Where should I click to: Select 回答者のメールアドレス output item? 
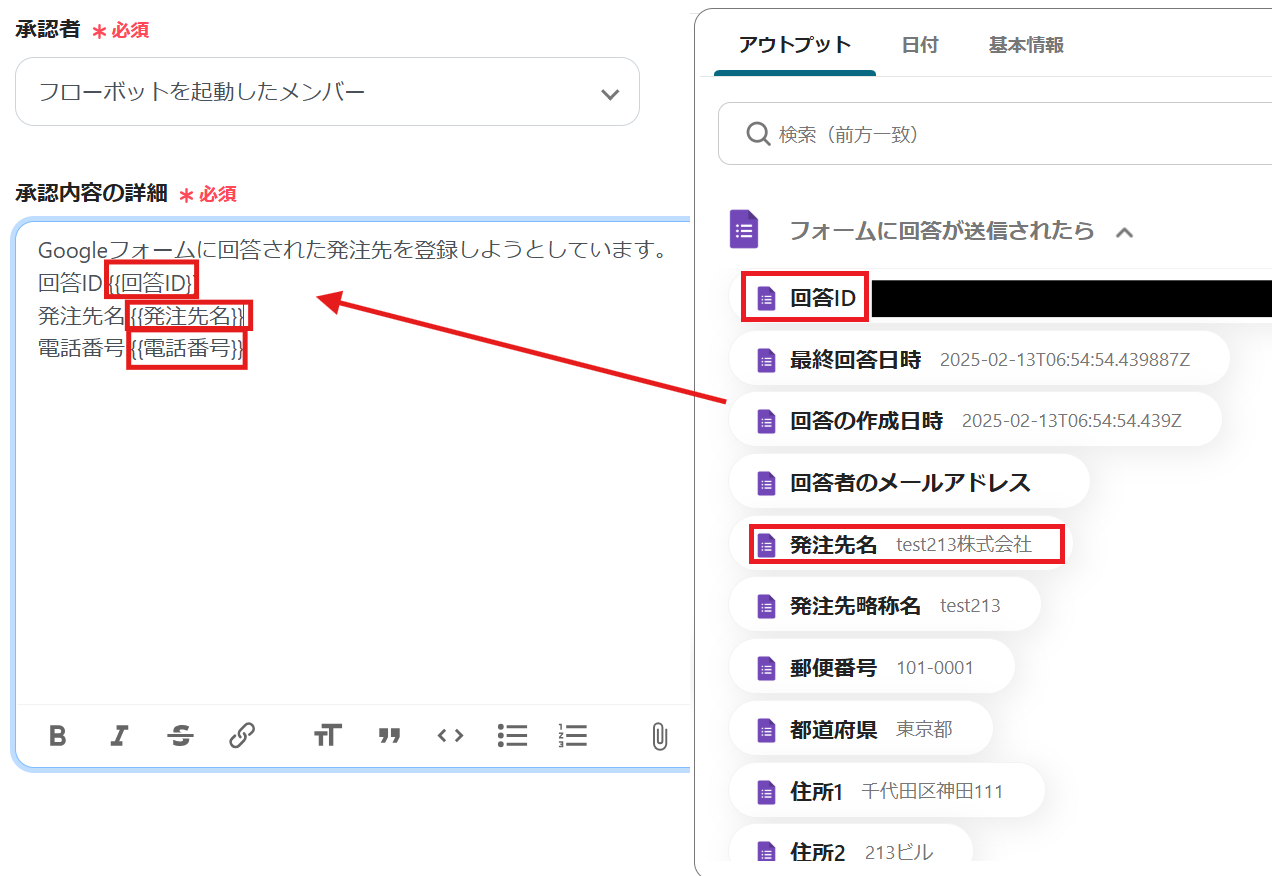[909, 483]
